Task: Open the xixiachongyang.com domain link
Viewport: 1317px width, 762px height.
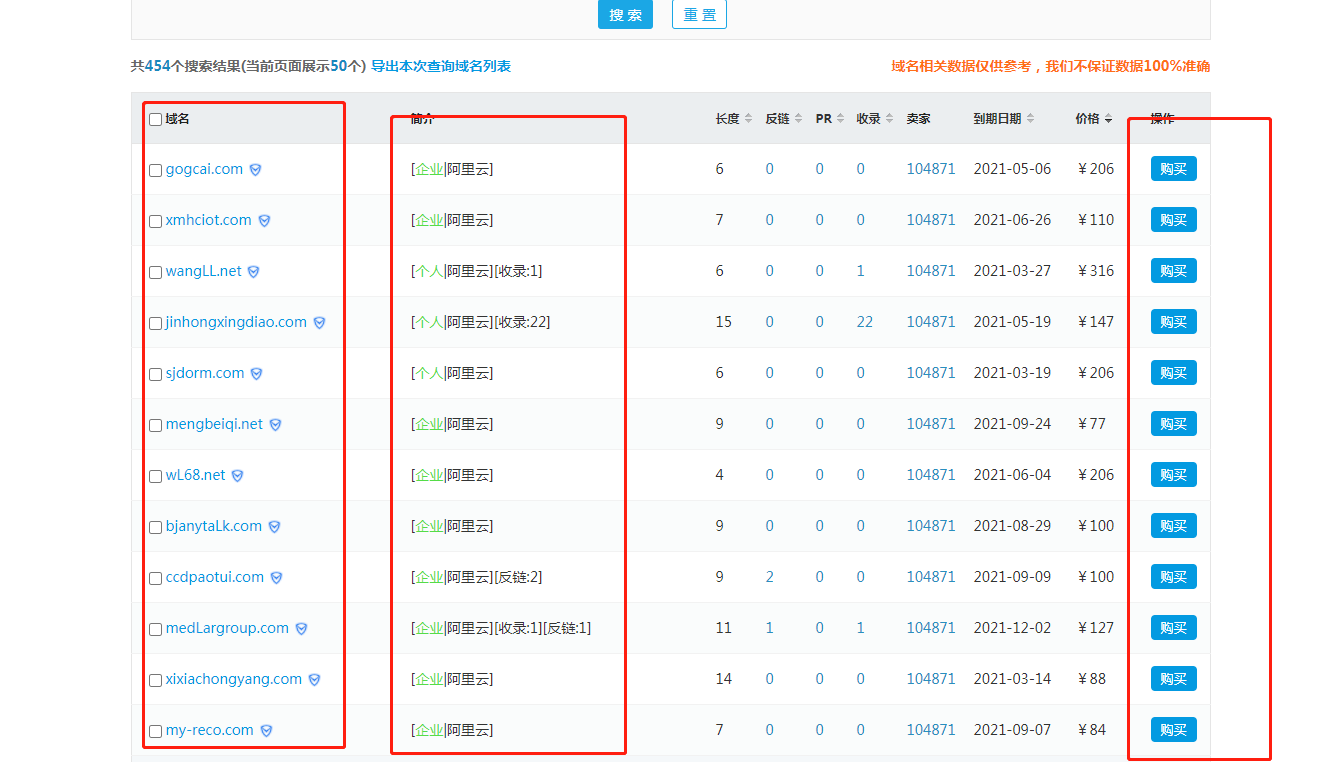Action: pyautogui.click(x=234, y=679)
